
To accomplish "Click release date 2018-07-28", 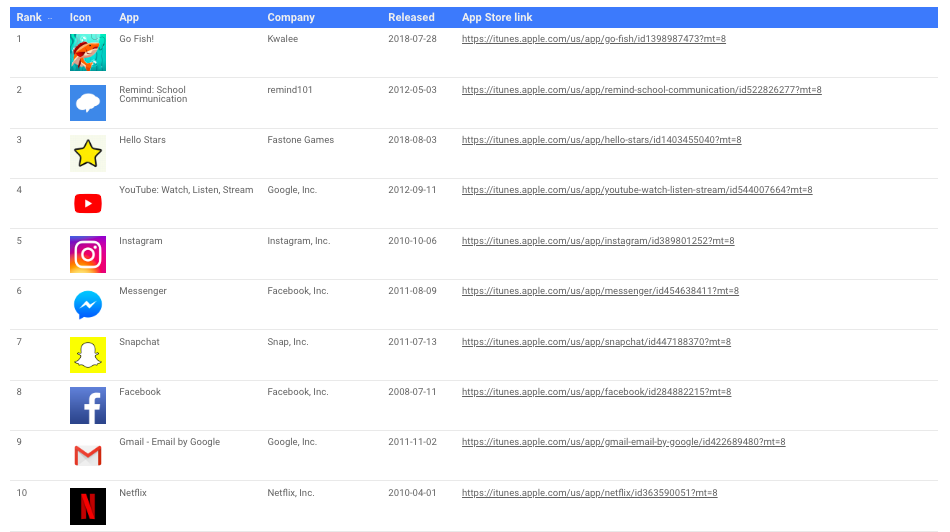I will [x=412, y=39].
